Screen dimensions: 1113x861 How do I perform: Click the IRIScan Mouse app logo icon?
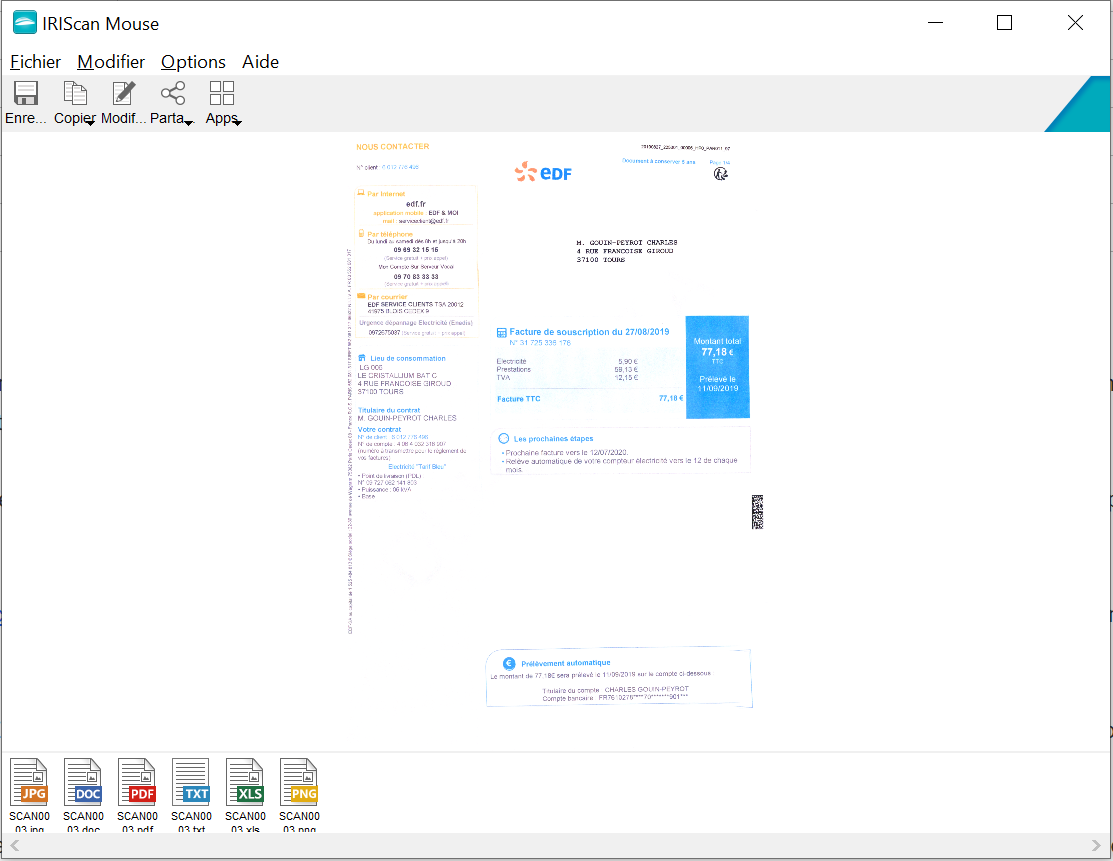[x=25, y=23]
